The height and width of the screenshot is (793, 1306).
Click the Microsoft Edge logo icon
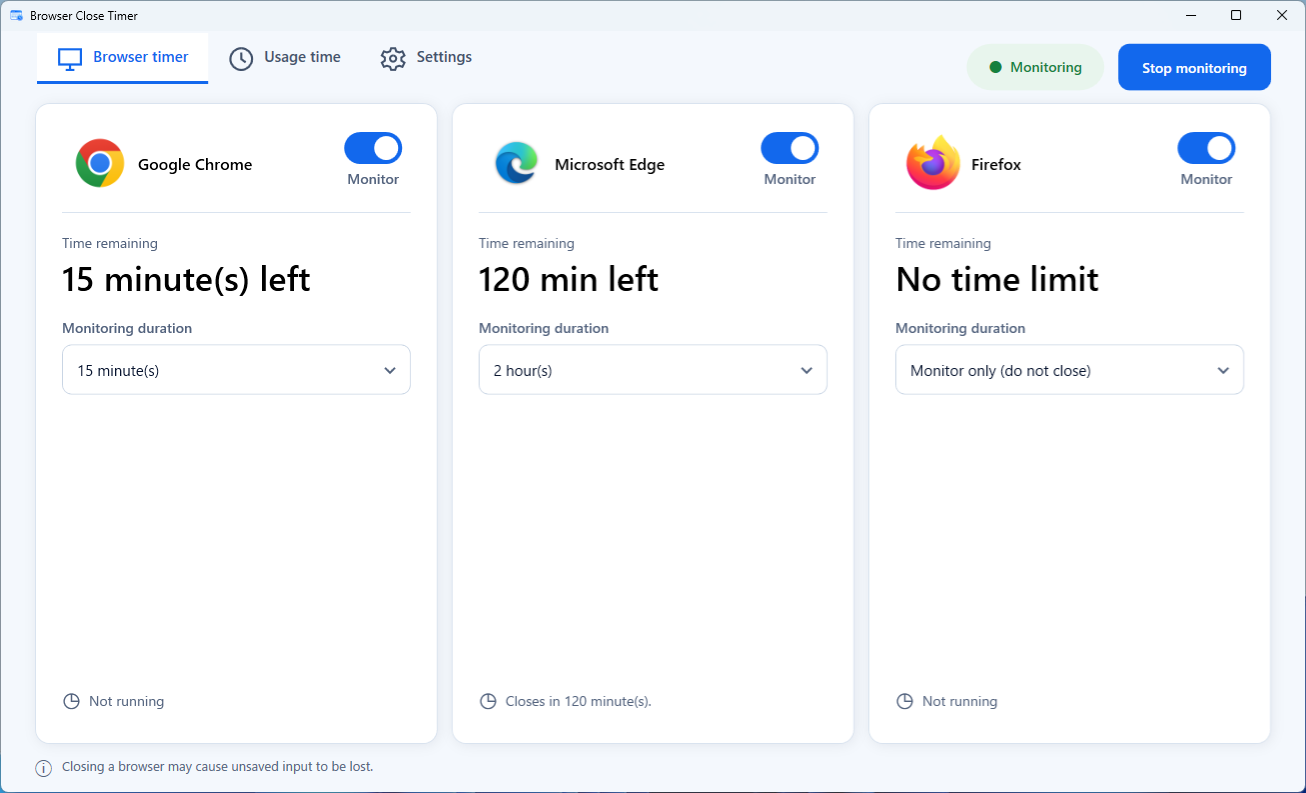pos(516,164)
